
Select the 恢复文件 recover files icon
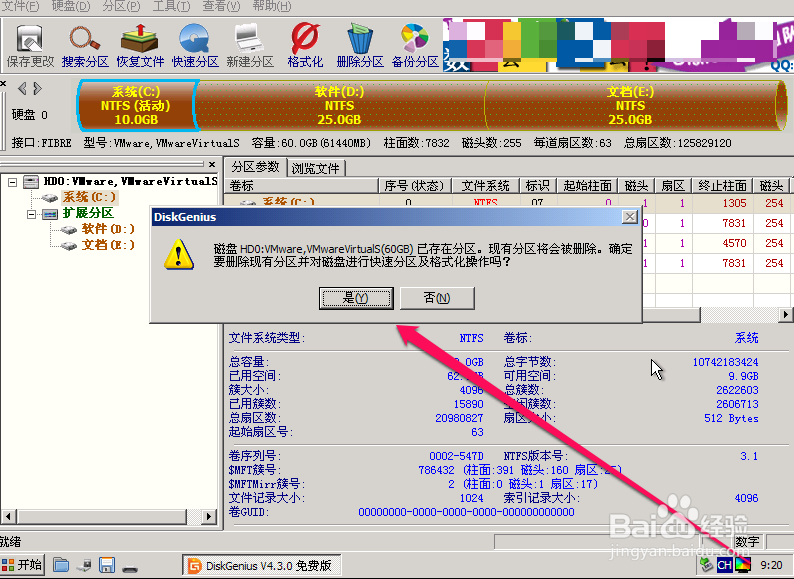coord(140,45)
